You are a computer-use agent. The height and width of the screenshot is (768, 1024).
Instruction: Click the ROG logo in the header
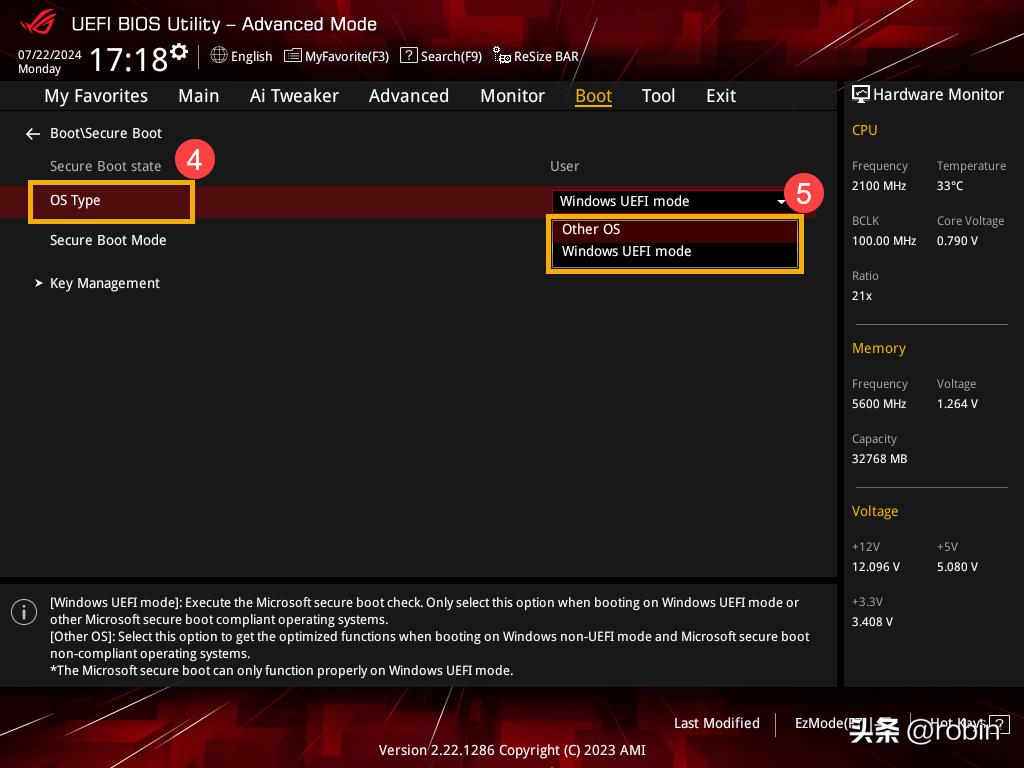coord(37,23)
